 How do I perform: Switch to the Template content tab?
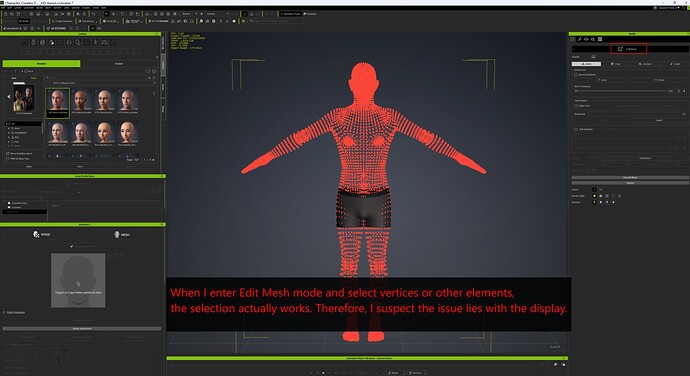(41, 63)
